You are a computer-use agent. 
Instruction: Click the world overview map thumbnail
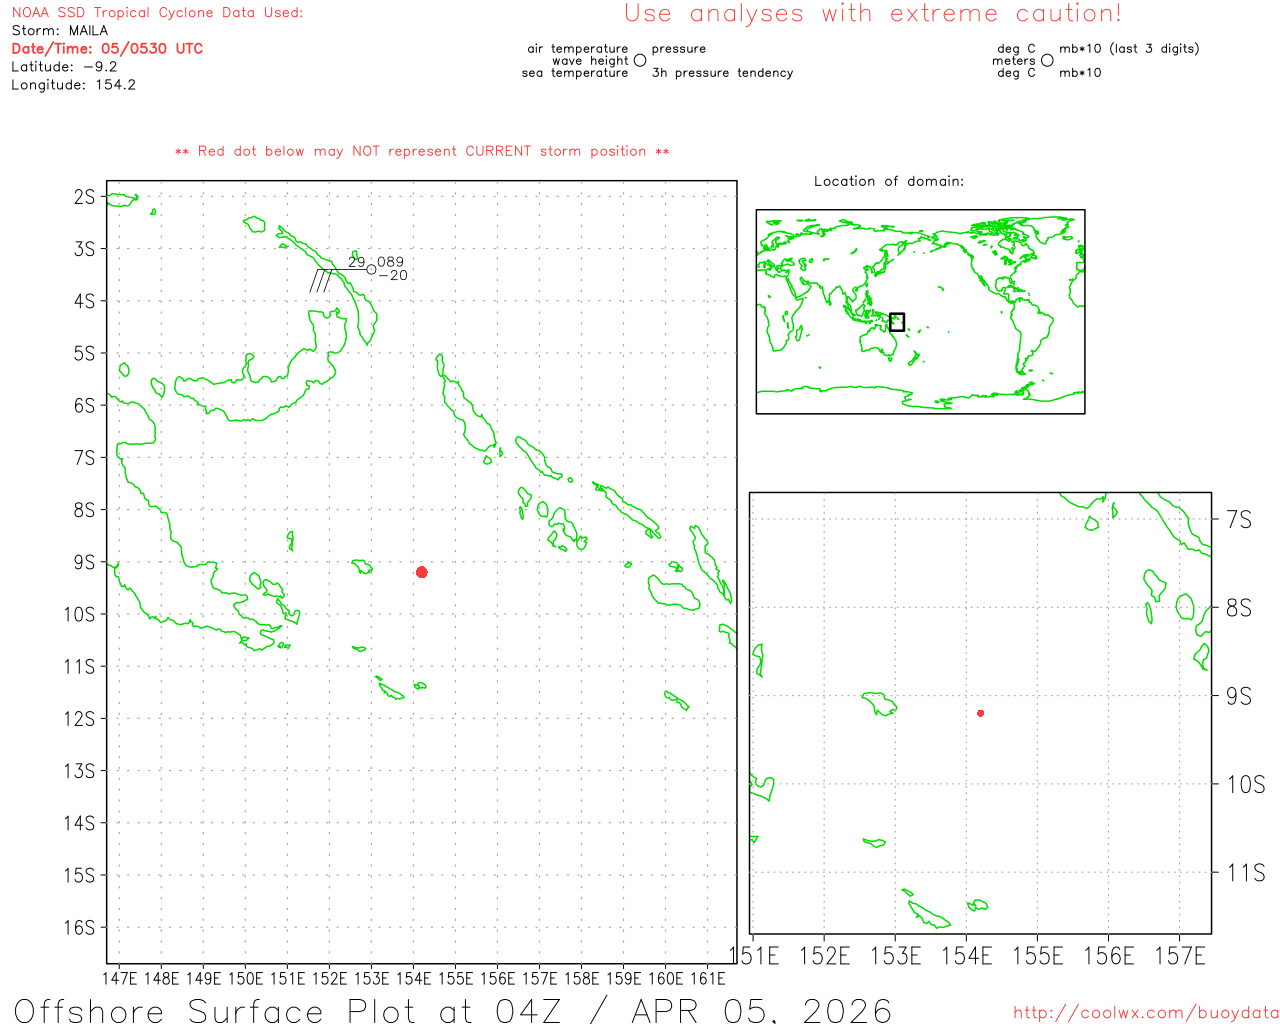point(920,311)
